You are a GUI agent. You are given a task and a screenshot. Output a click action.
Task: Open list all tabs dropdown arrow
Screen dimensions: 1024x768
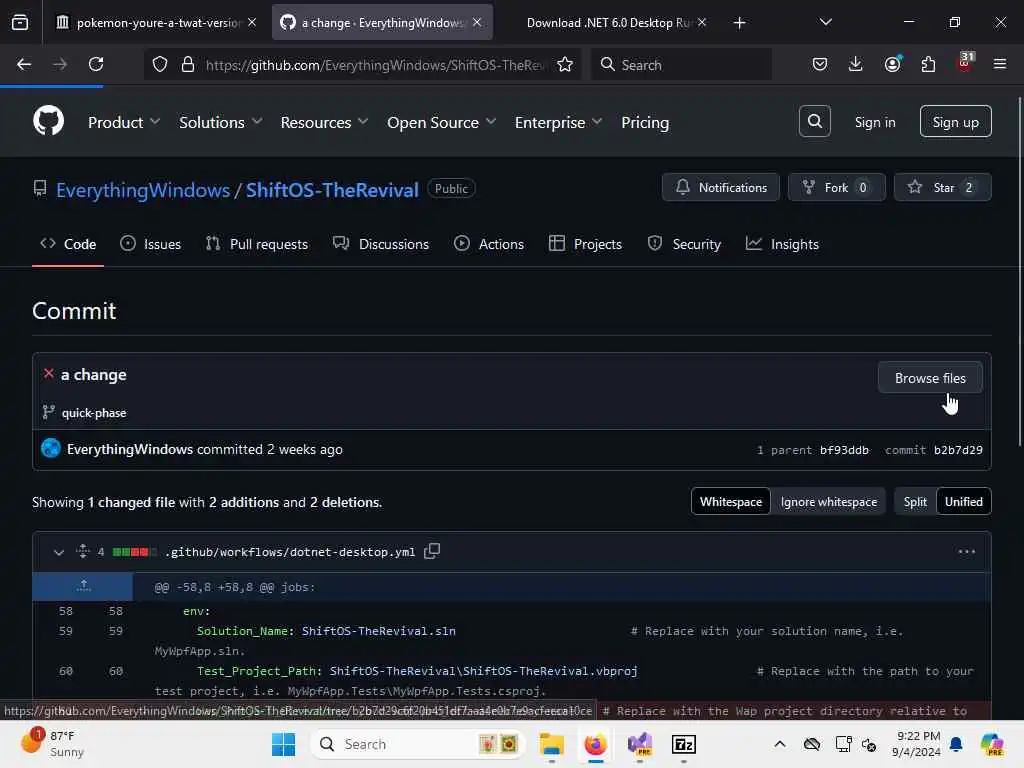pos(825,23)
